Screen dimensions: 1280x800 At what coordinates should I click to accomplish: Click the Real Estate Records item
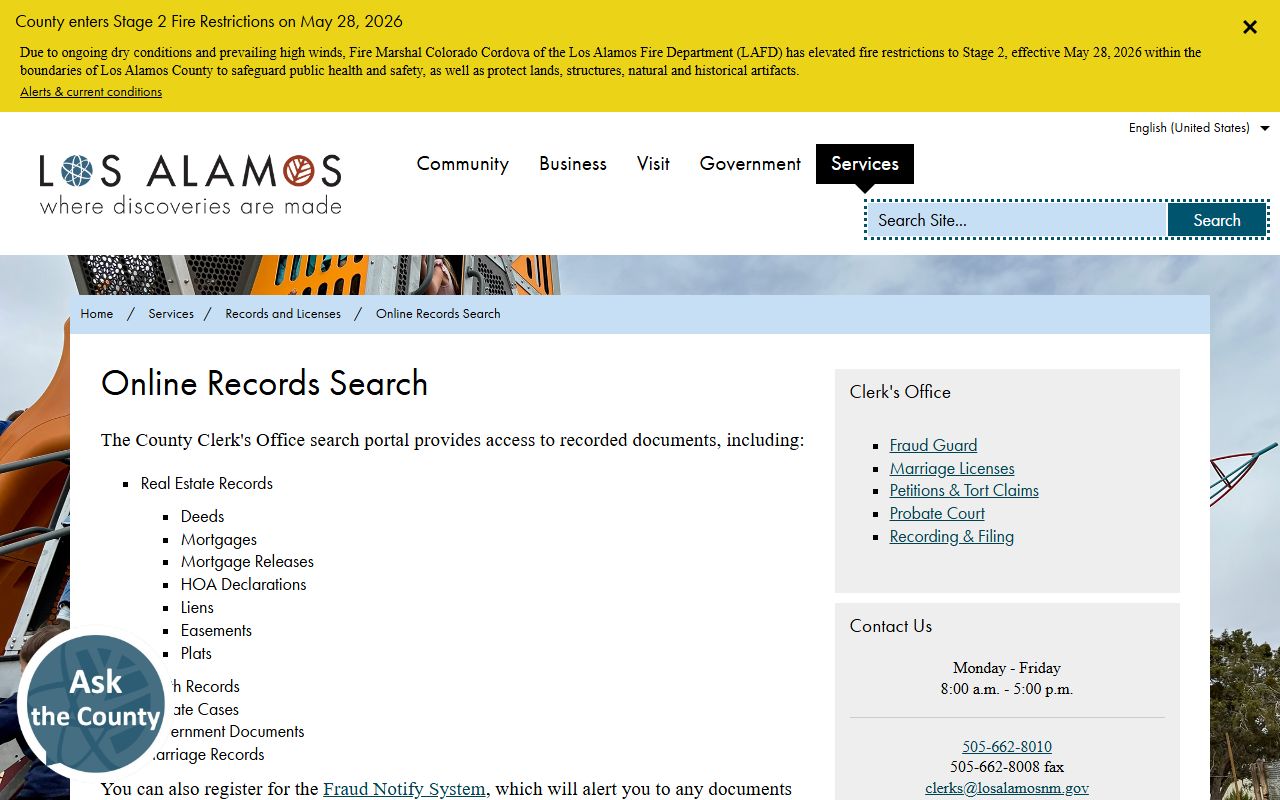tap(207, 483)
